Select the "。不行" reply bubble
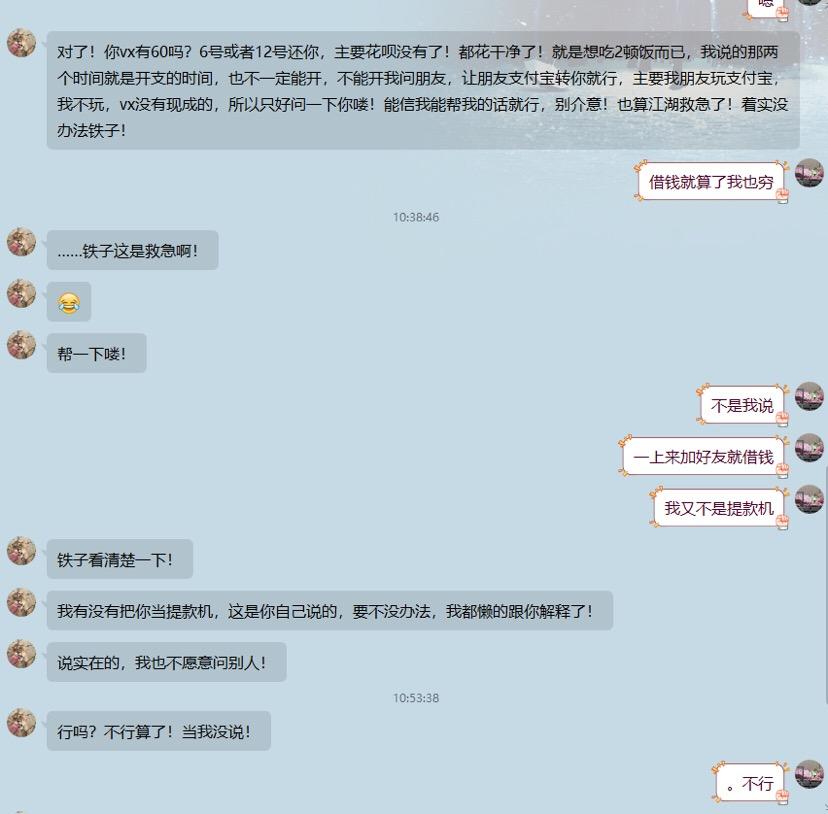 pos(750,783)
